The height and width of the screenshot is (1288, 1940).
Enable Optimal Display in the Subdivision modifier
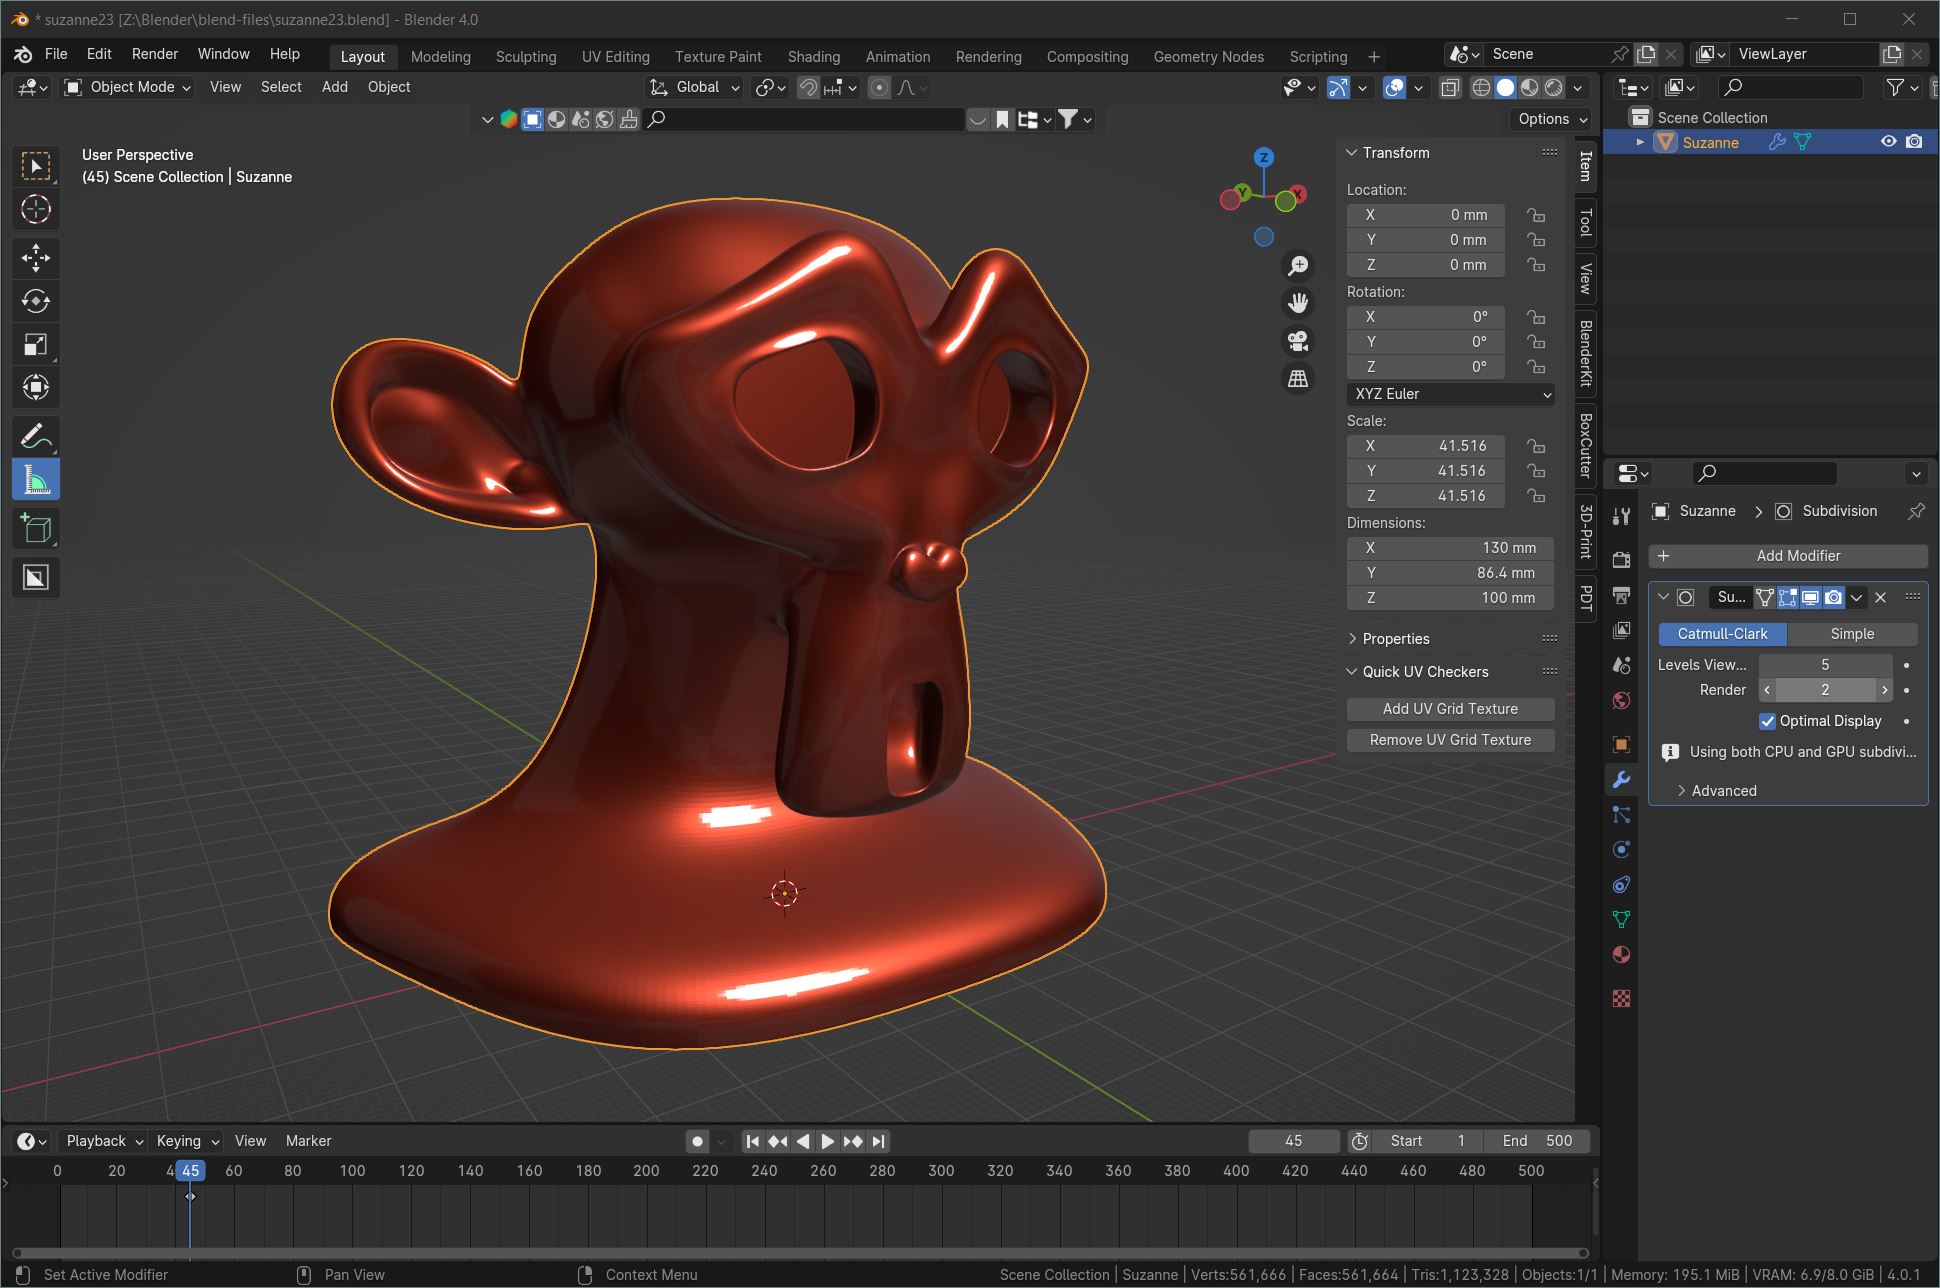click(x=1768, y=721)
